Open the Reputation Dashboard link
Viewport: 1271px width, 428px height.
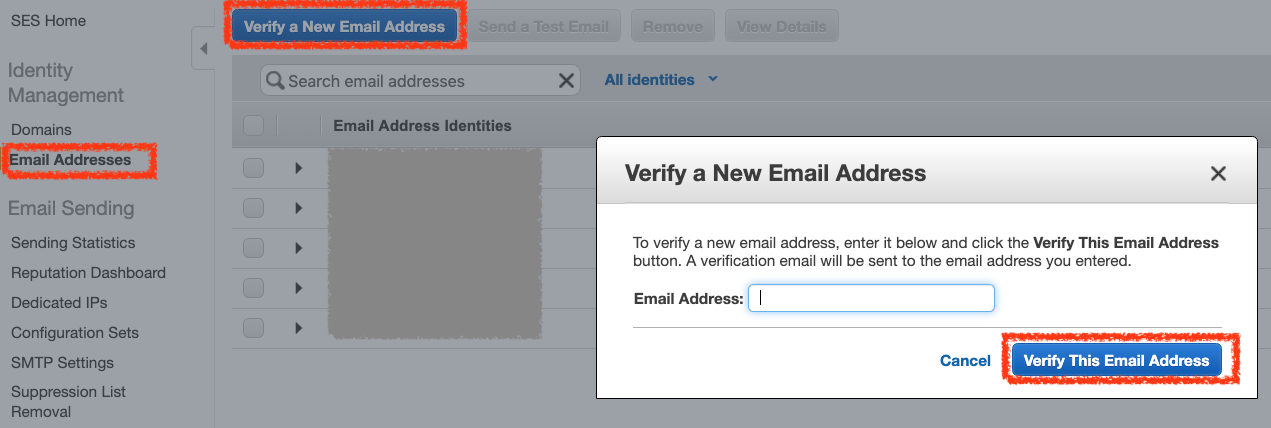pos(88,273)
